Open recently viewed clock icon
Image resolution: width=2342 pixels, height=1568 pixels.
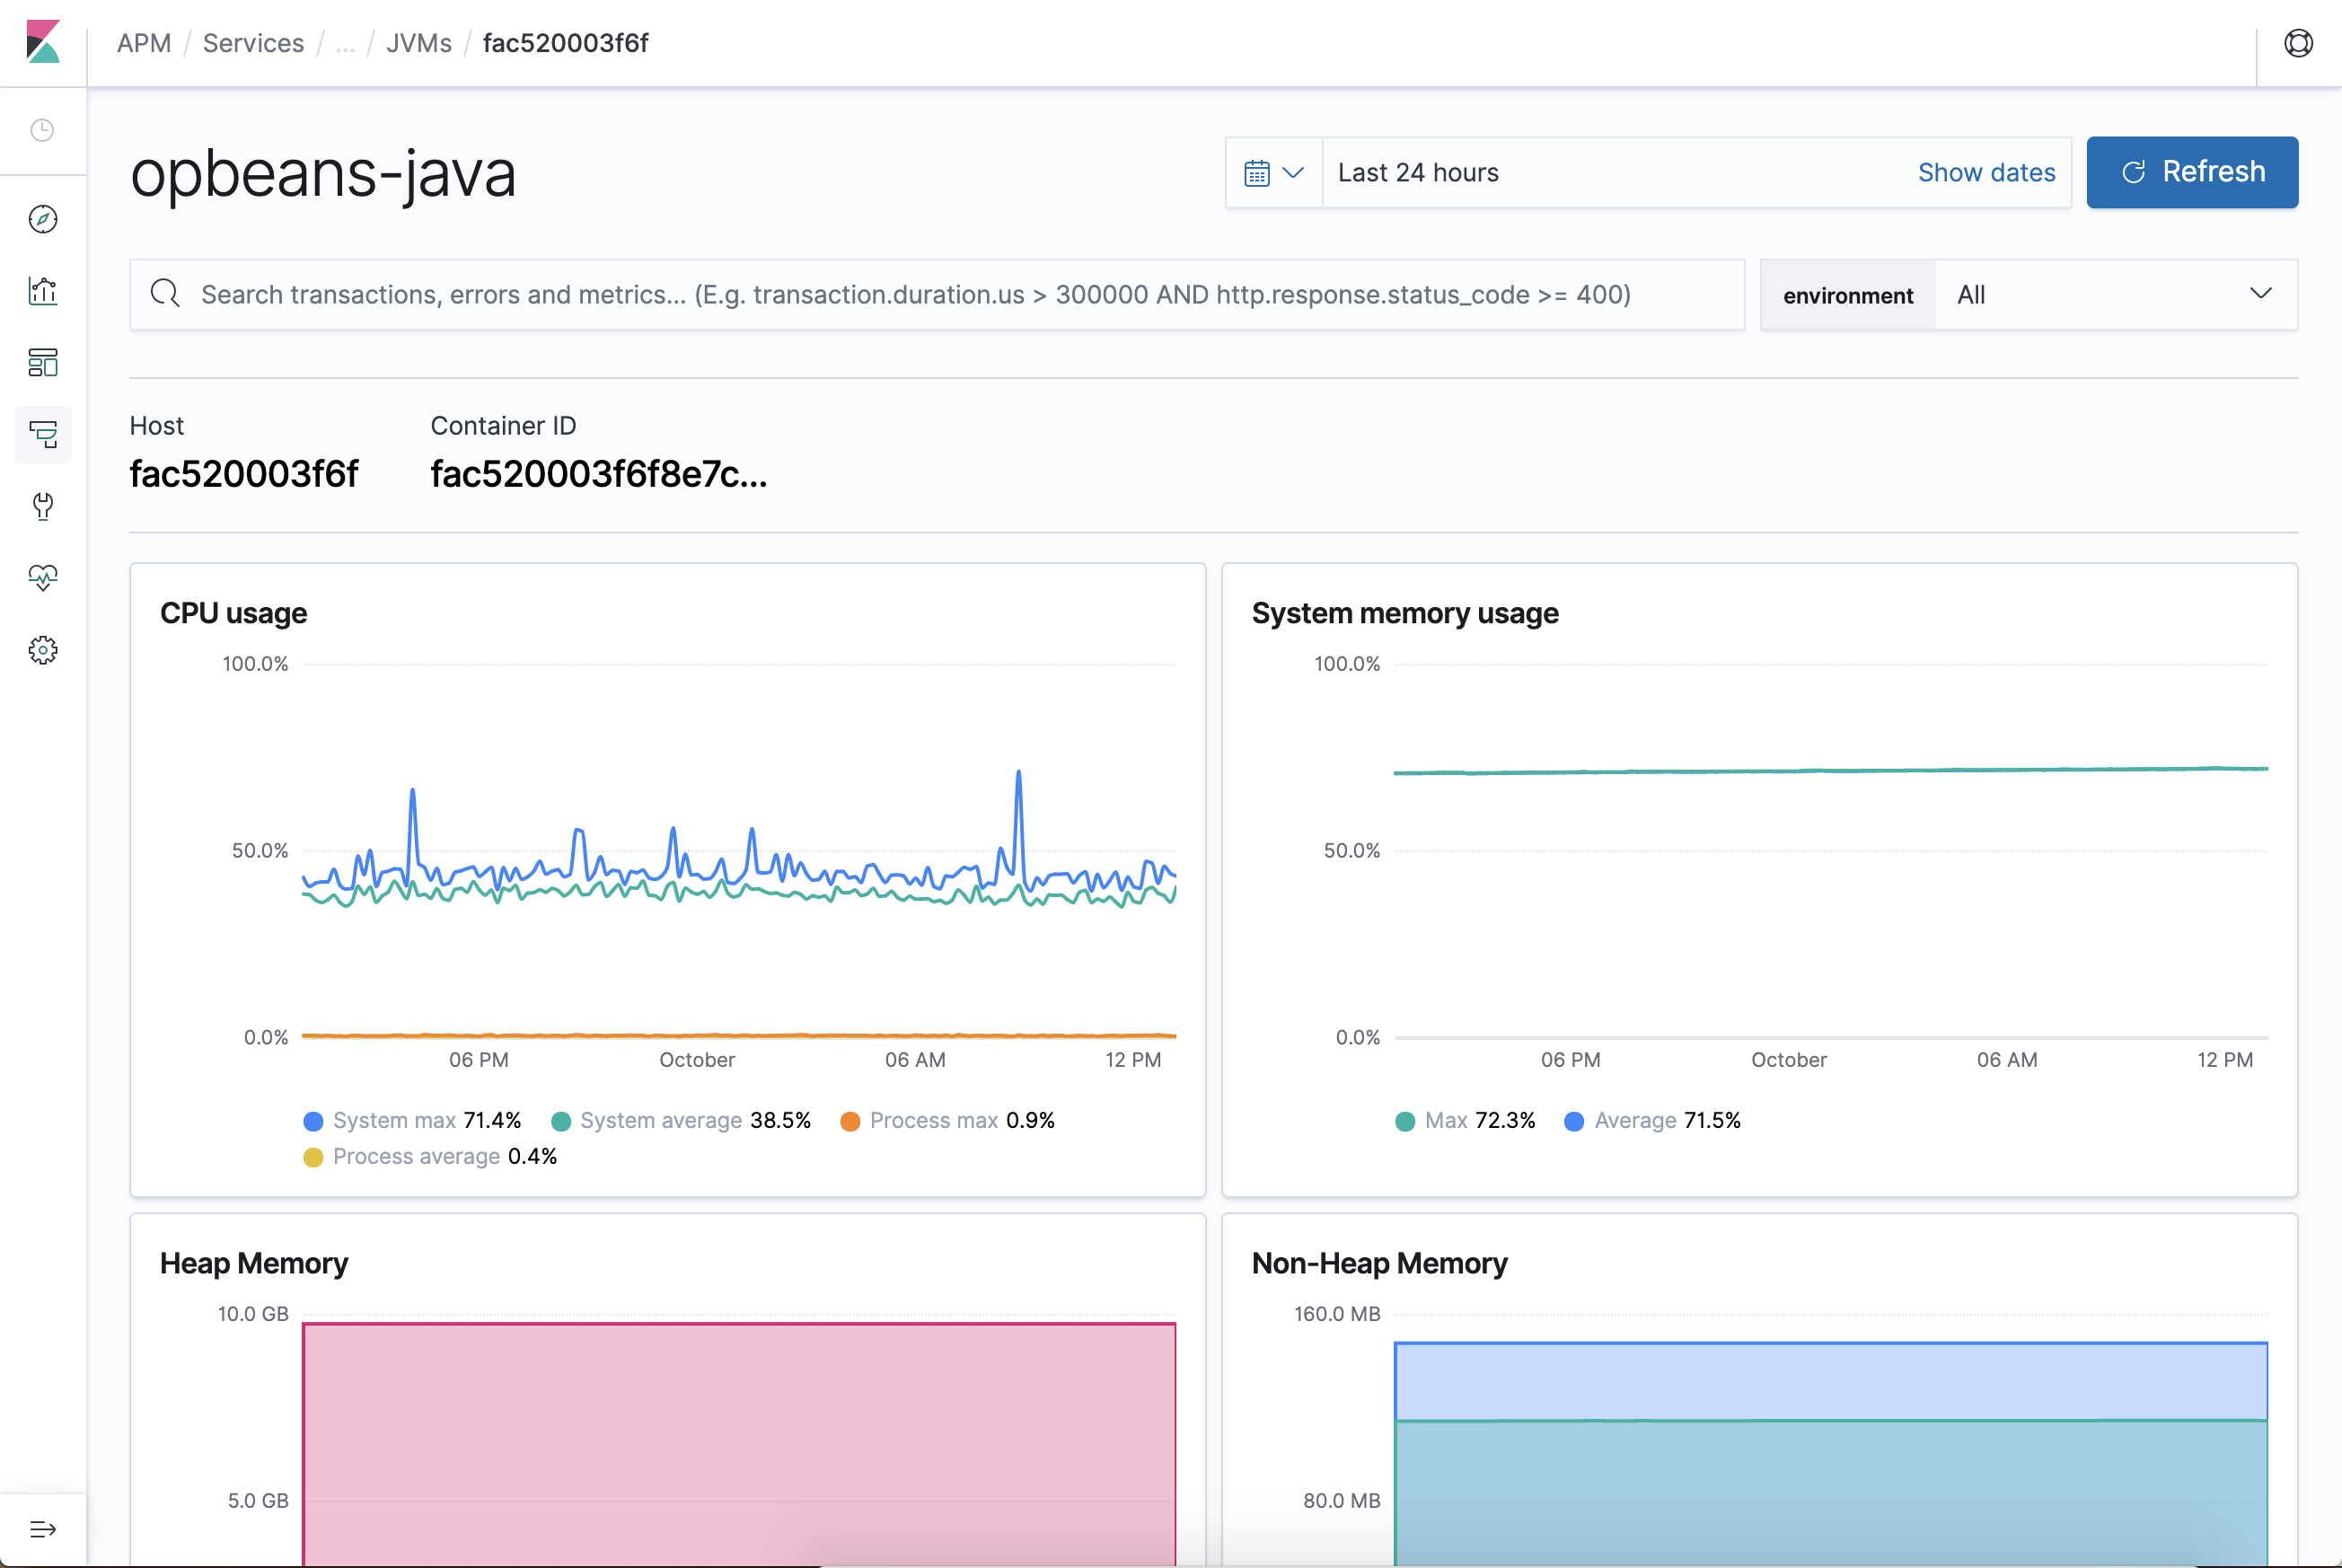point(42,130)
